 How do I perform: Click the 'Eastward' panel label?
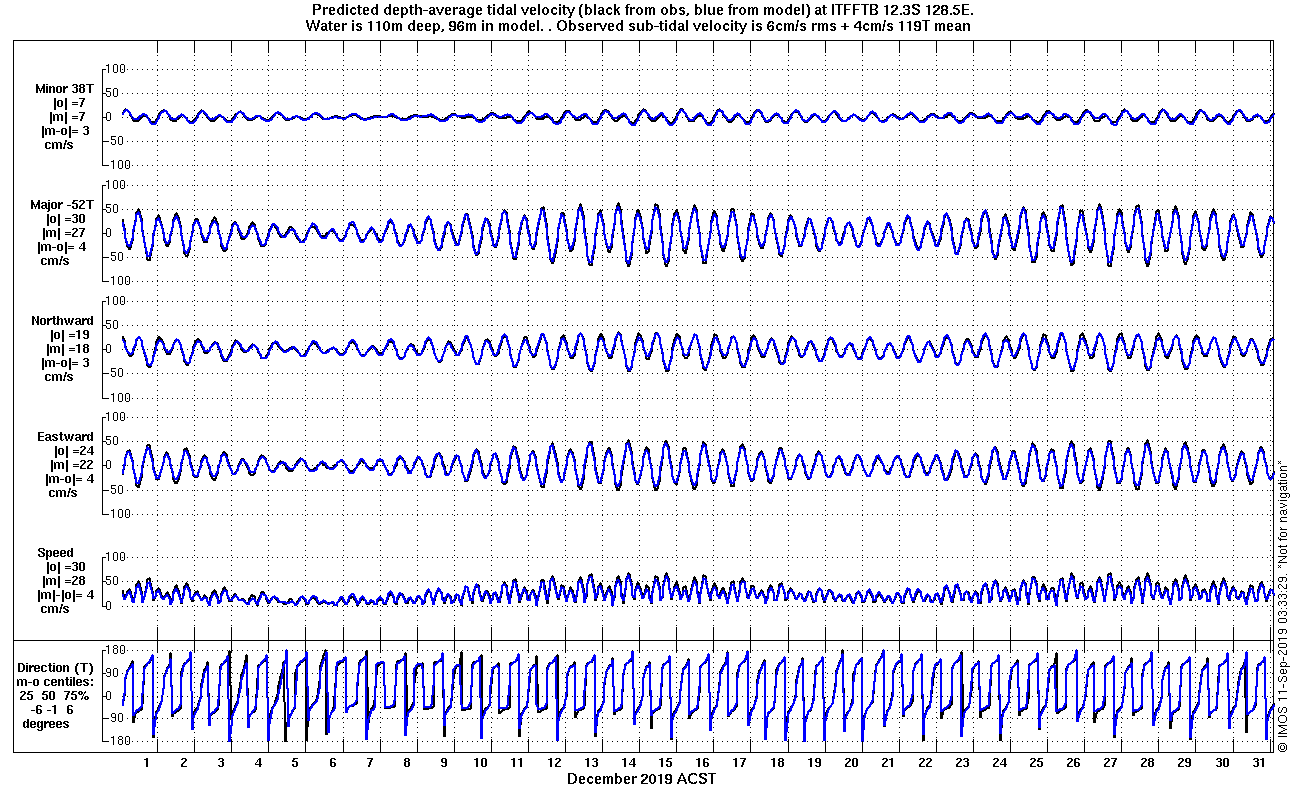click(66, 437)
